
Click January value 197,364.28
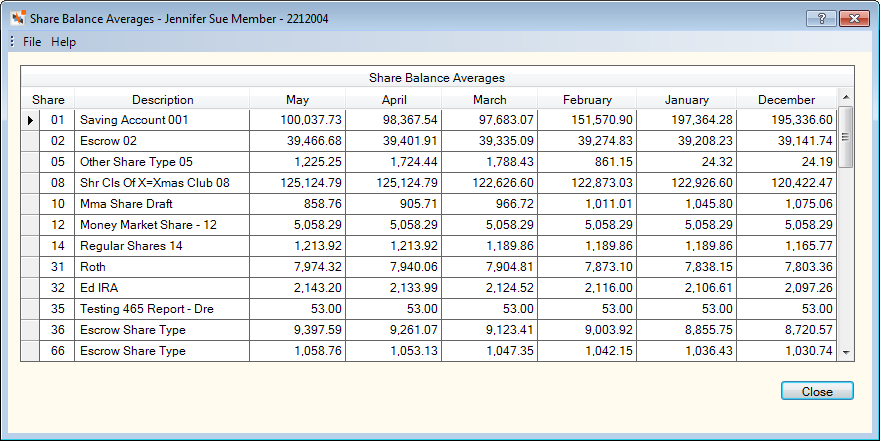click(x=686, y=120)
